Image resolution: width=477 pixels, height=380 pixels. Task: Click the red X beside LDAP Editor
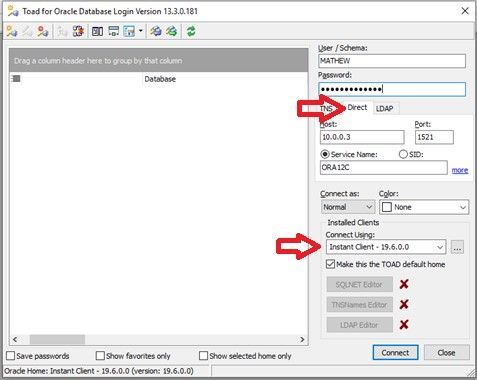(x=404, y=324)
